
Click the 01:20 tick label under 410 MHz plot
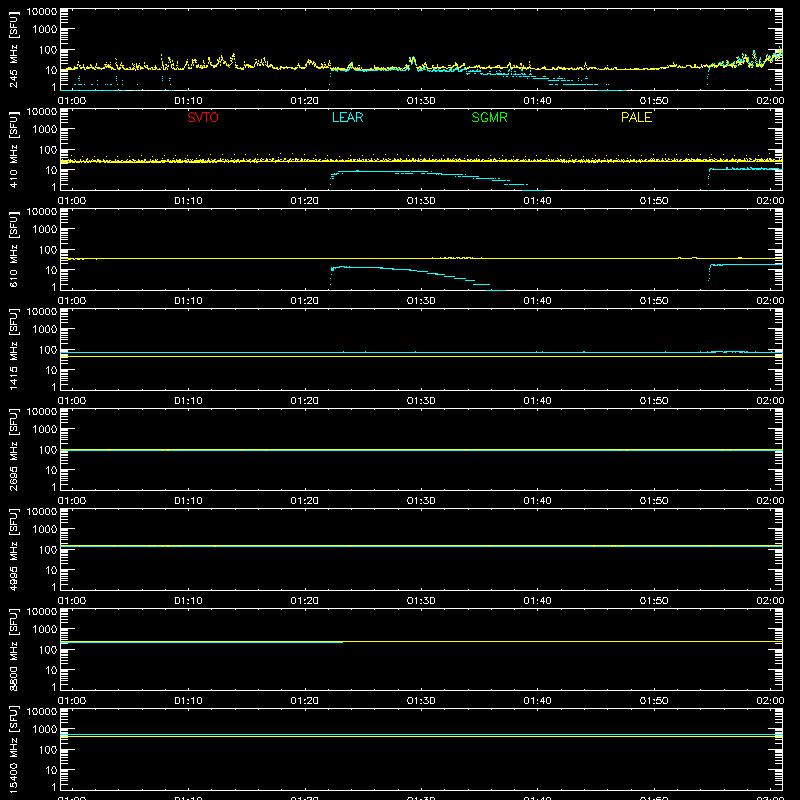pos(305,201)
